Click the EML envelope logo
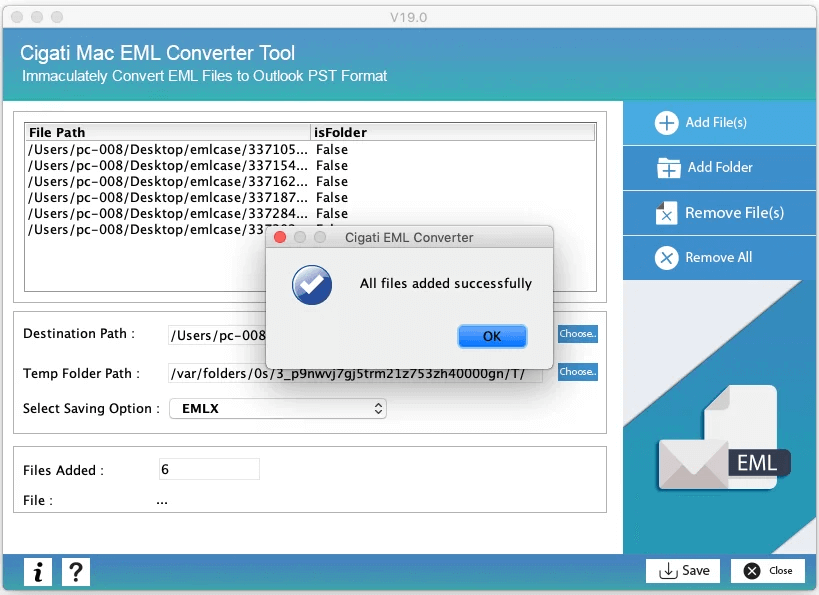The height and width of the screenshot is (595, 819). [723, 439]
